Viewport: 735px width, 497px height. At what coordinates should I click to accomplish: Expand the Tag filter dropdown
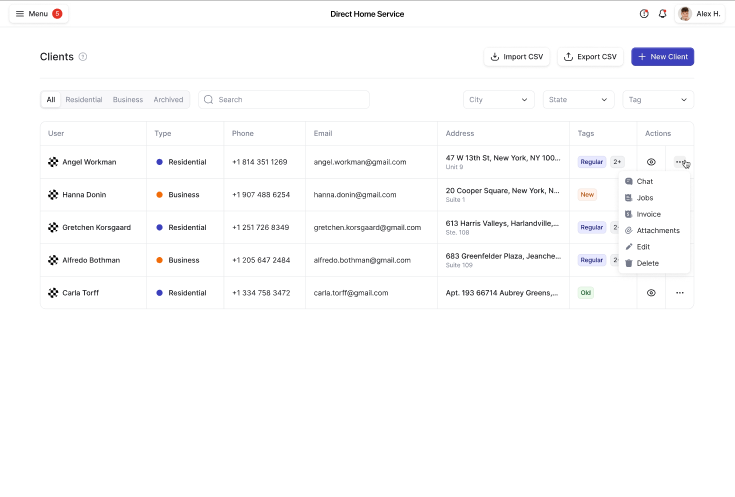658,100
